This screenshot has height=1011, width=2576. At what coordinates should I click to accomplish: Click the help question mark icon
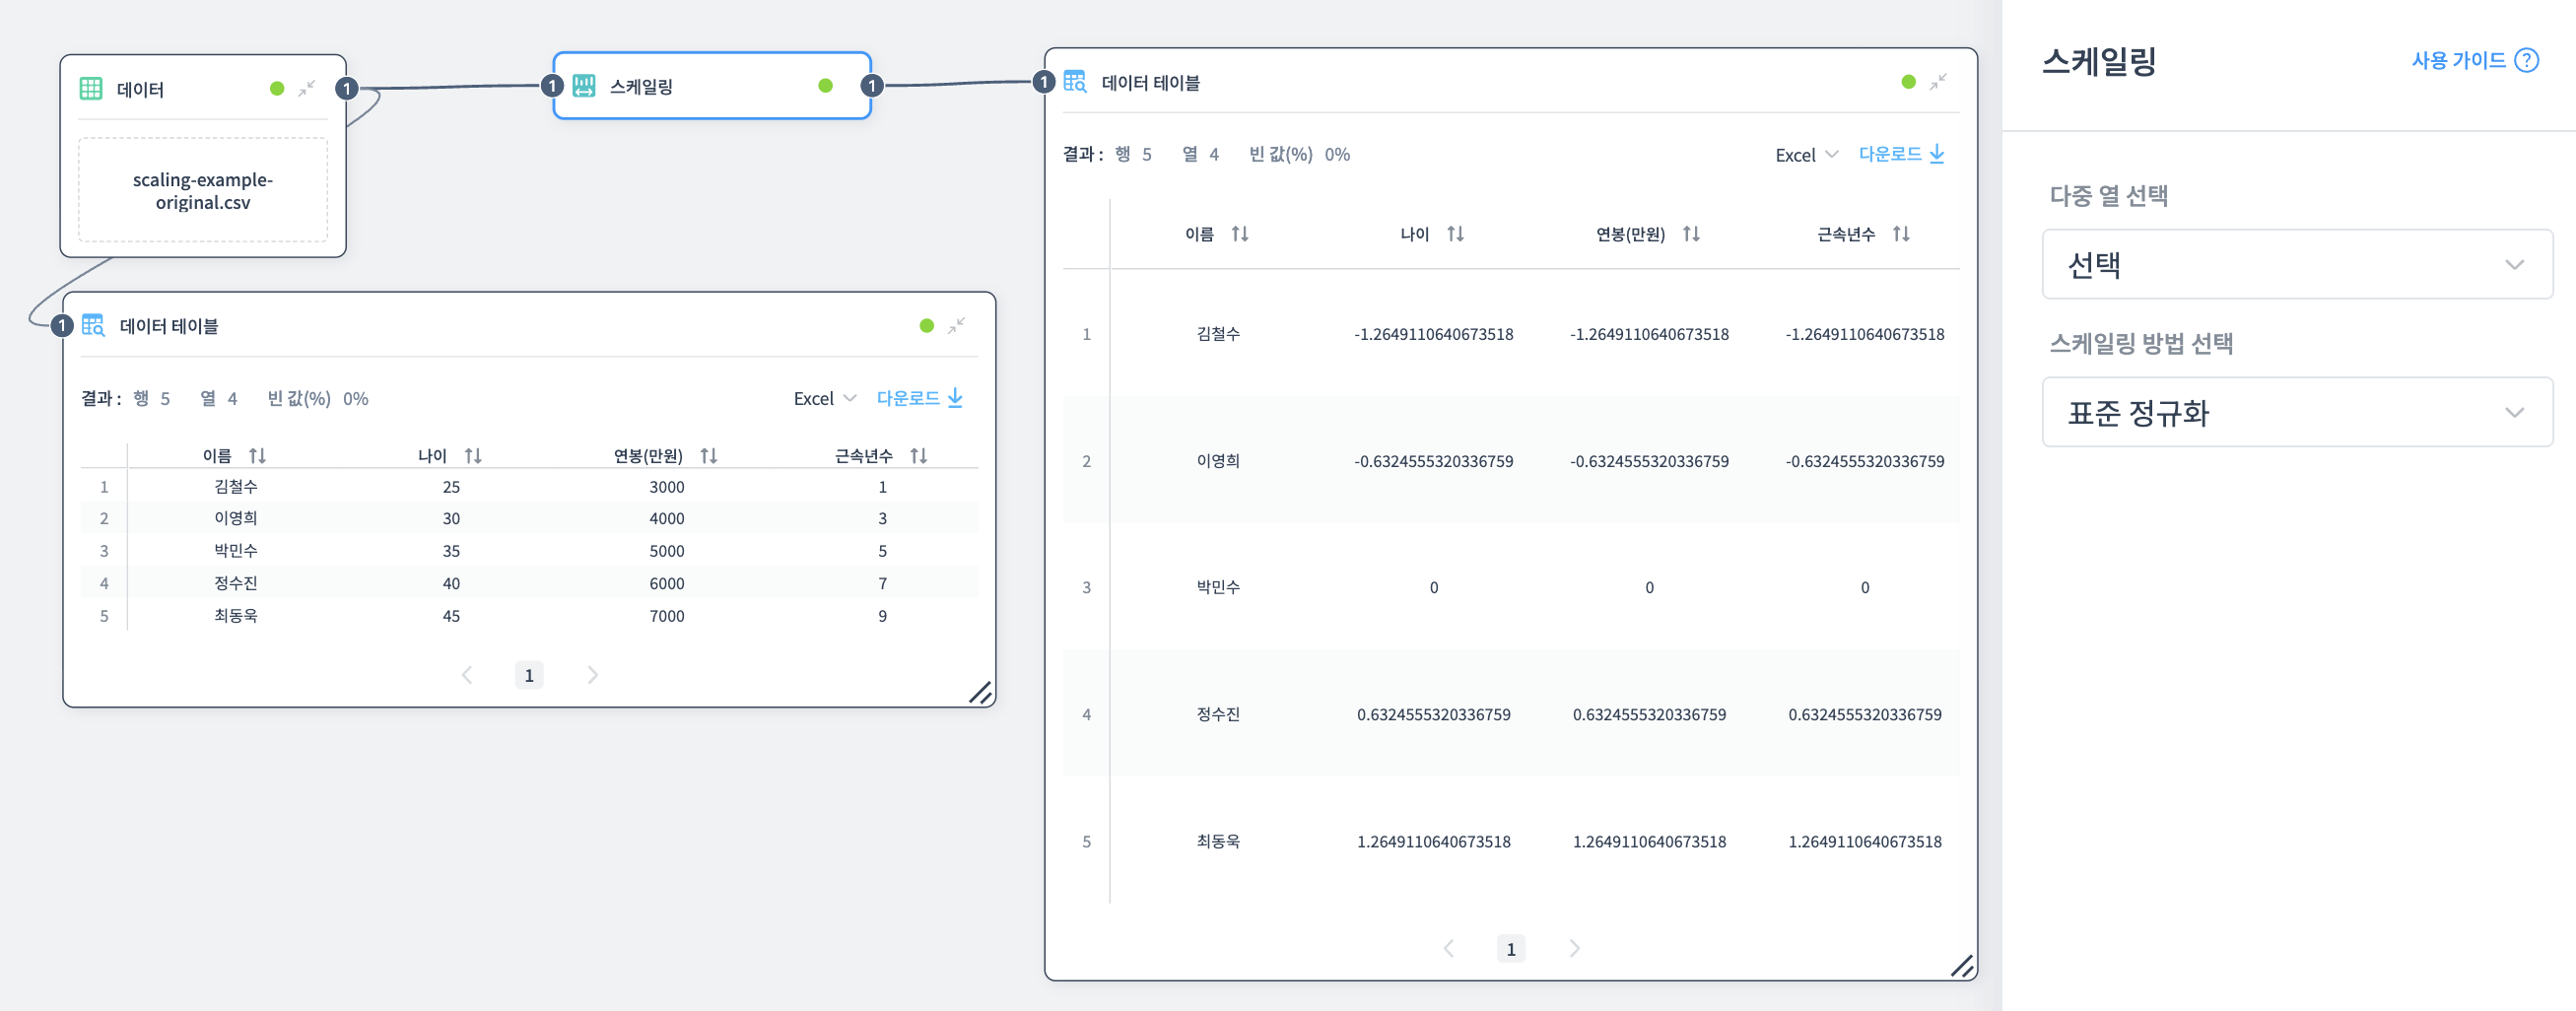point(2526,61)
